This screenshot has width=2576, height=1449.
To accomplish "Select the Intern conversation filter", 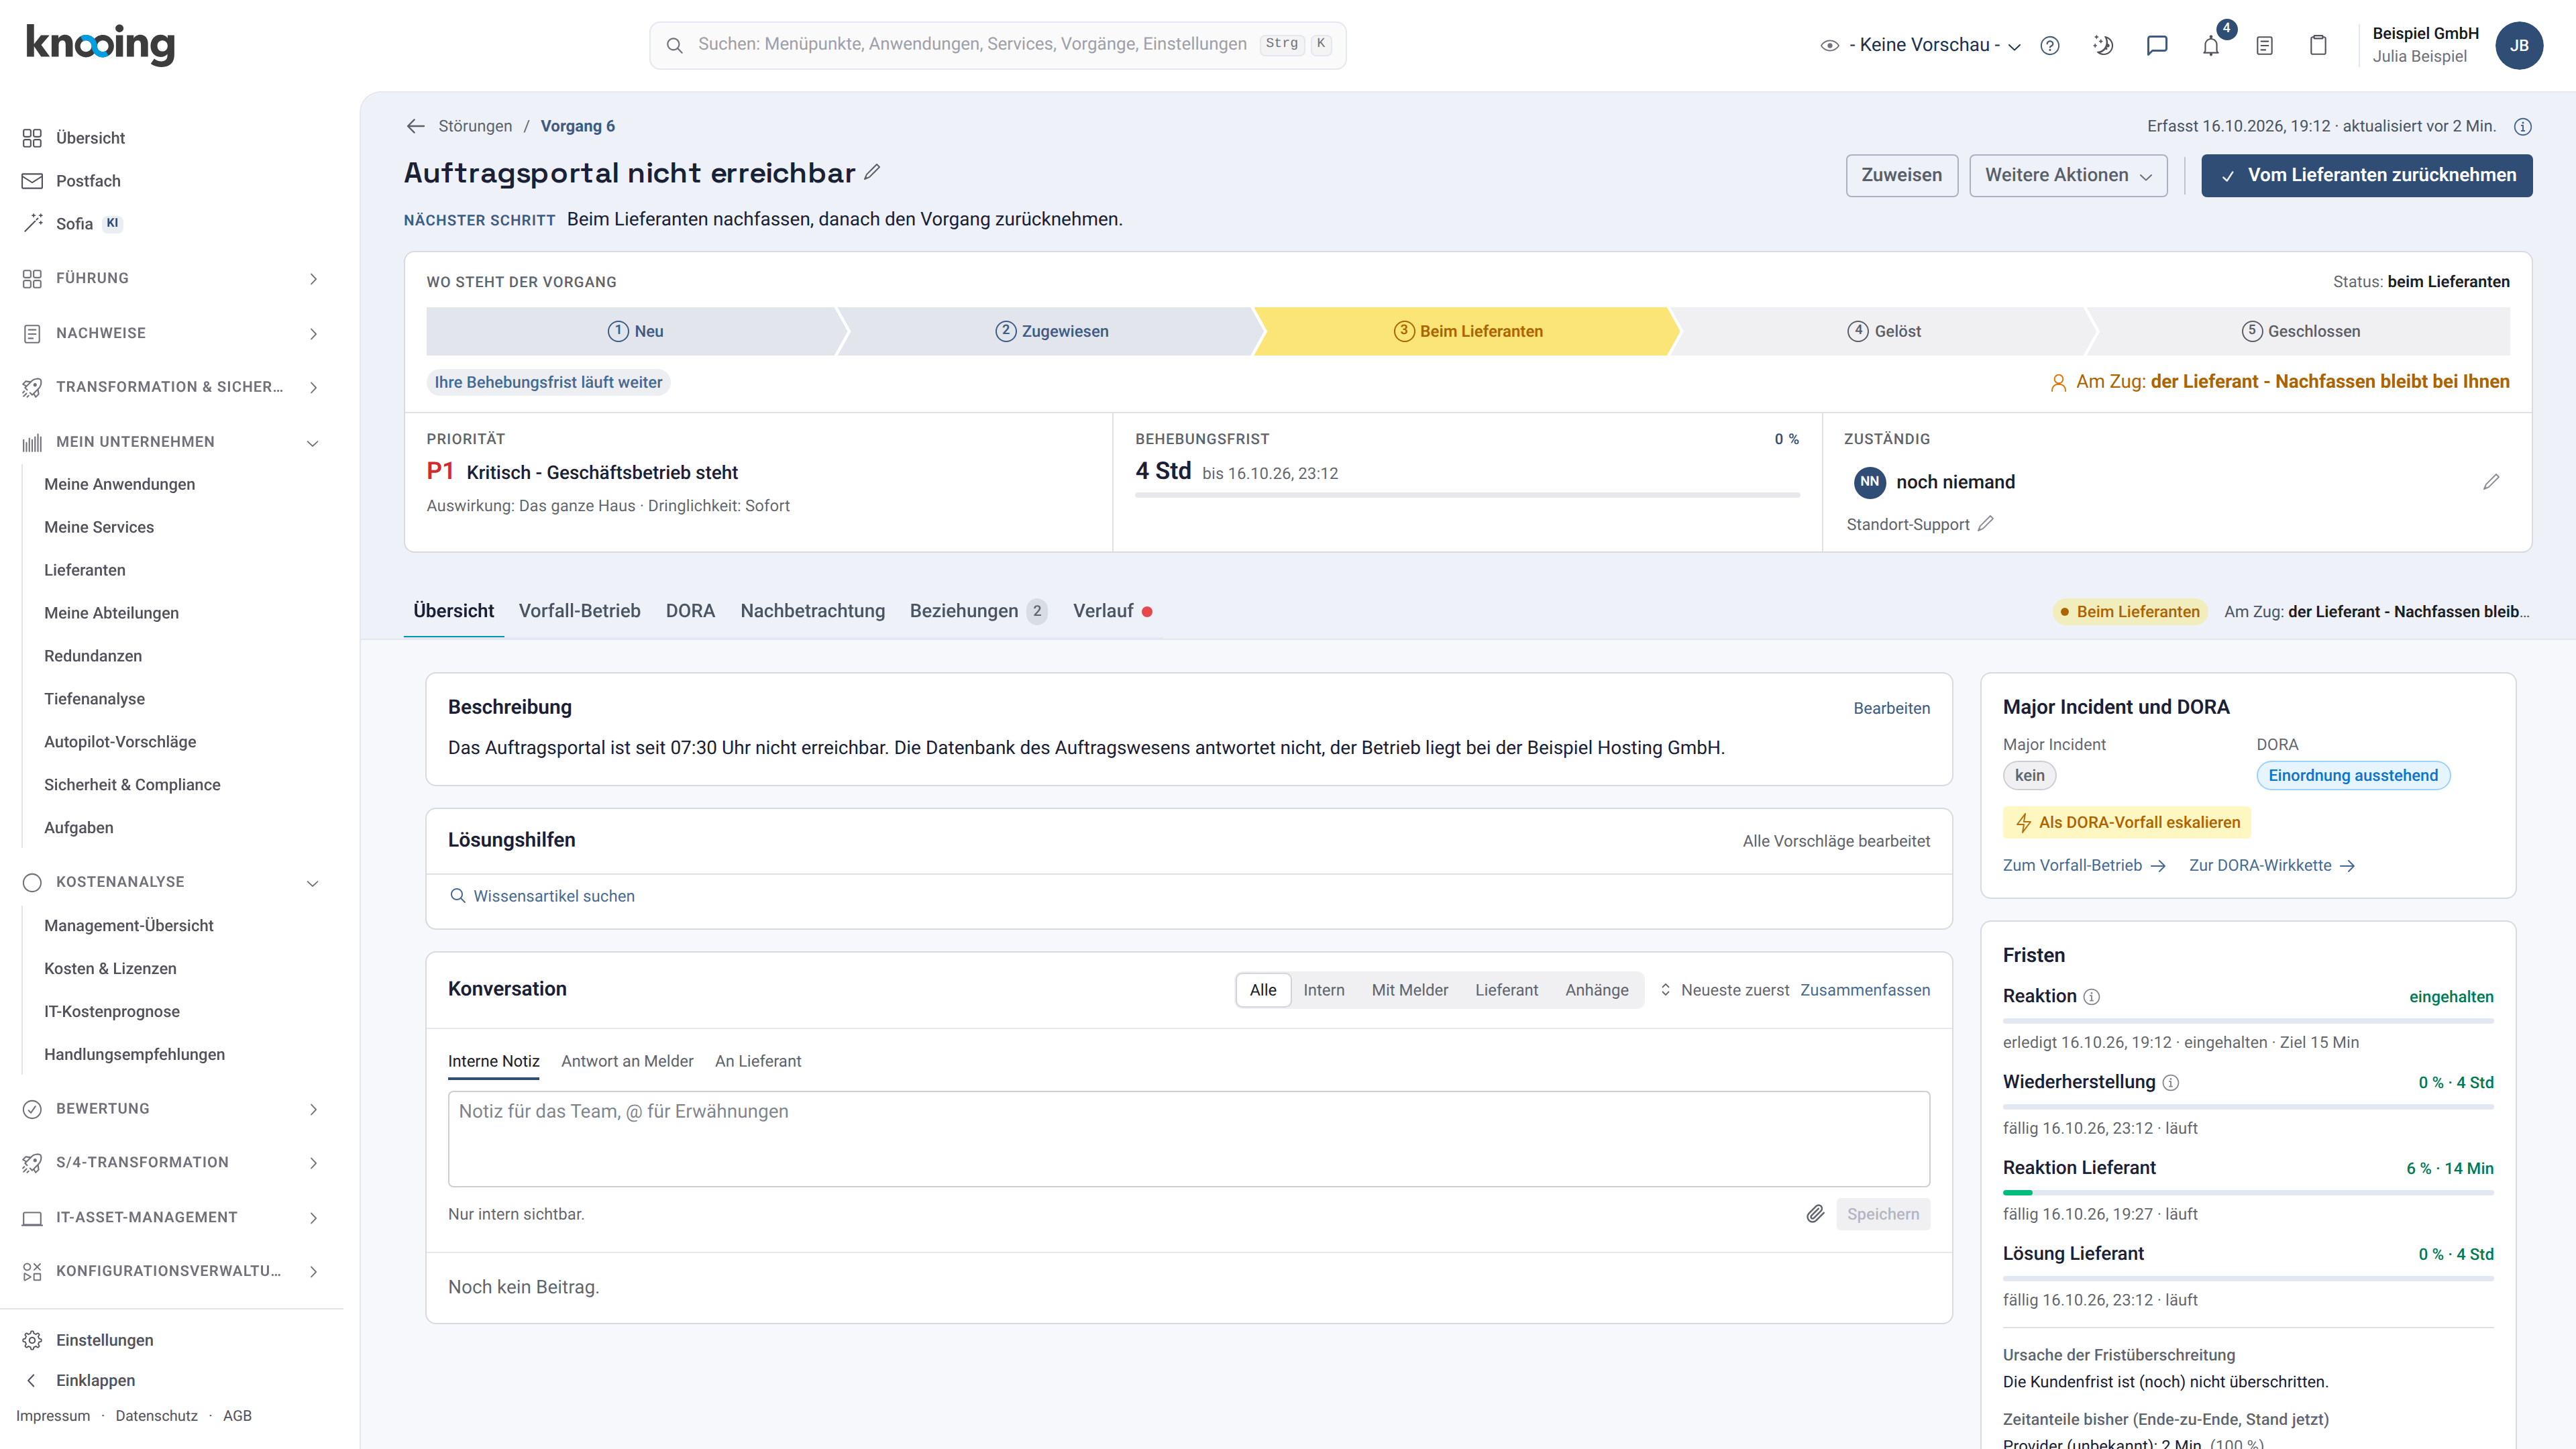I will [x=1324, y=990].
